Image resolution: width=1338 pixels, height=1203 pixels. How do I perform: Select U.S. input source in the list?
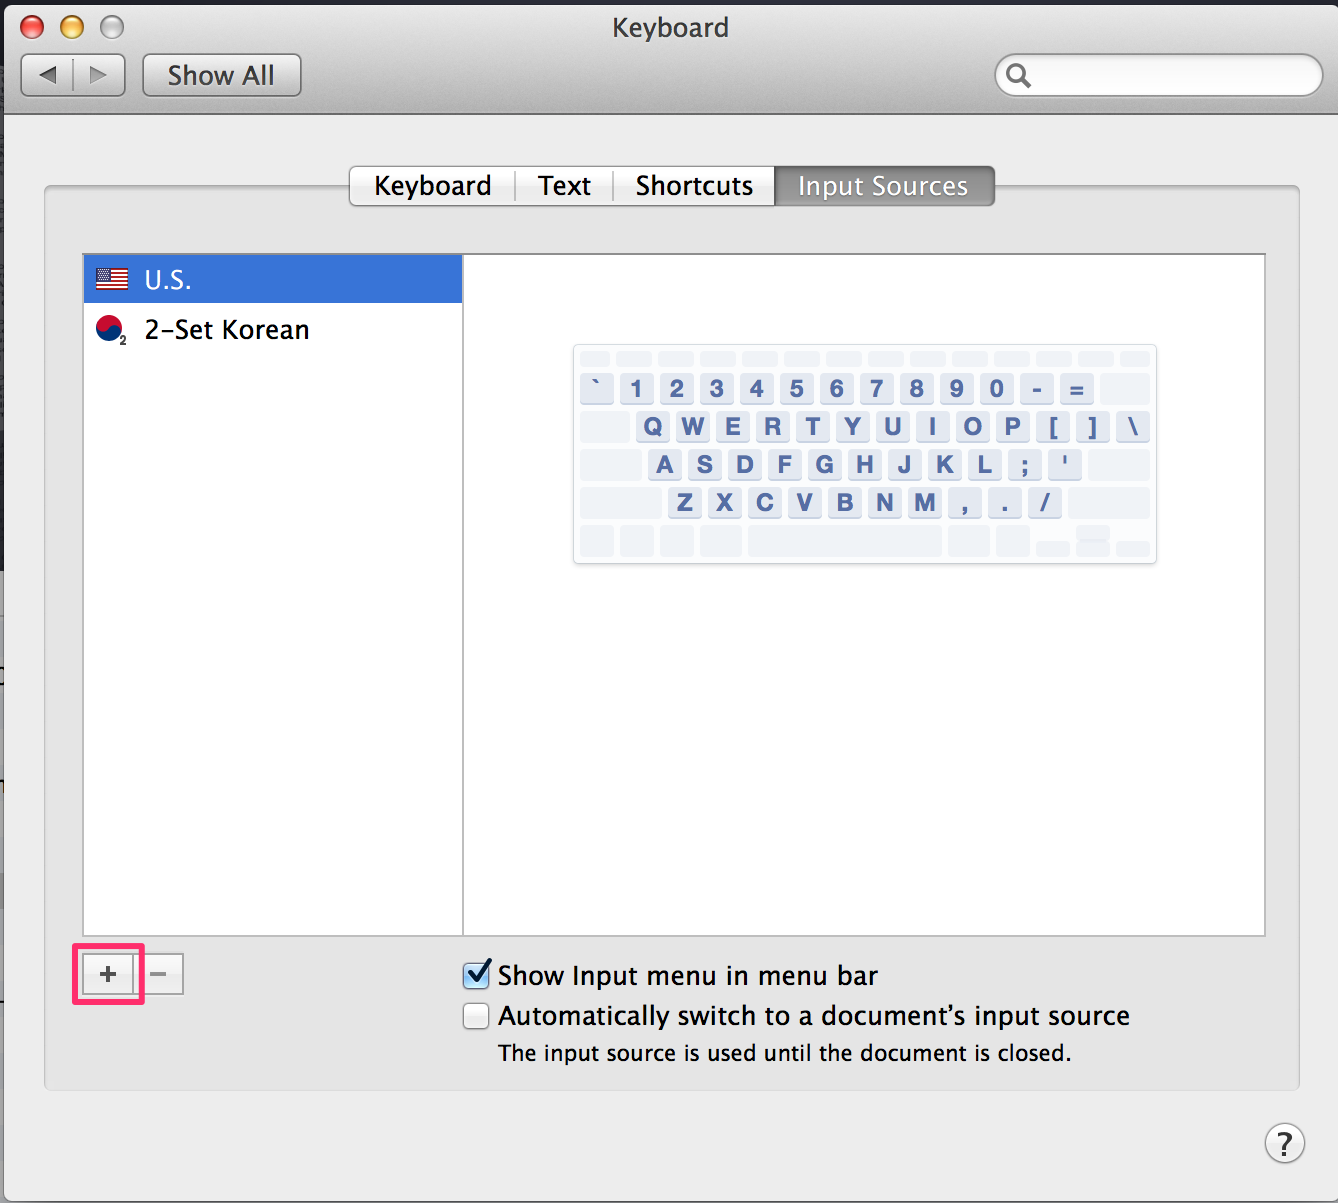[168, 279]
